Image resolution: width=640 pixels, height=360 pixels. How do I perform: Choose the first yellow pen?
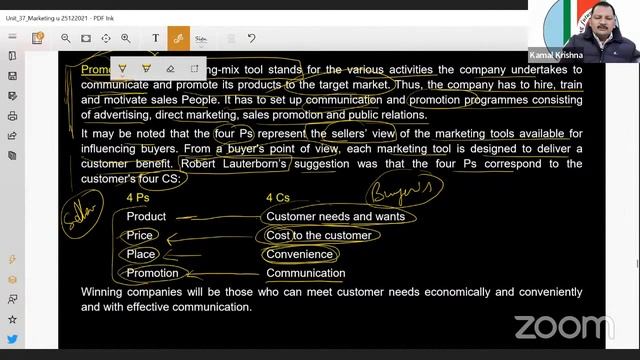(x=122, y=69)
